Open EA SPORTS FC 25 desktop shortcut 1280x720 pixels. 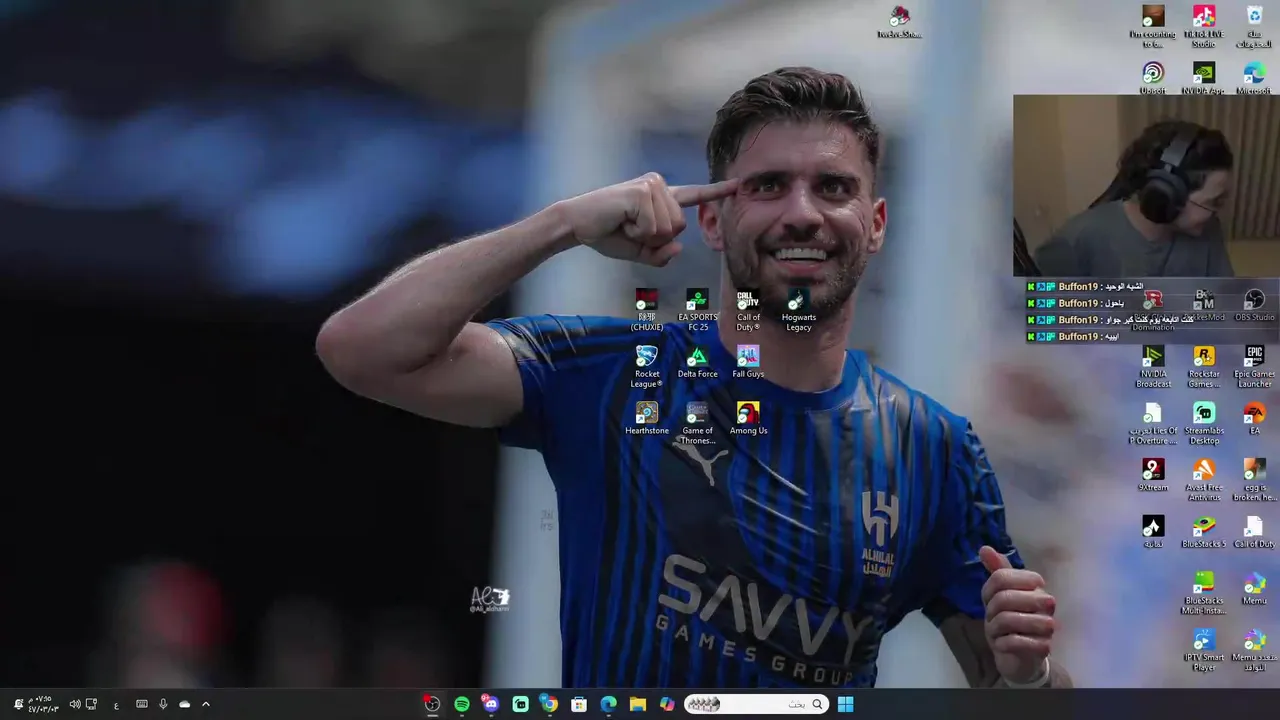tap(697, 311)
